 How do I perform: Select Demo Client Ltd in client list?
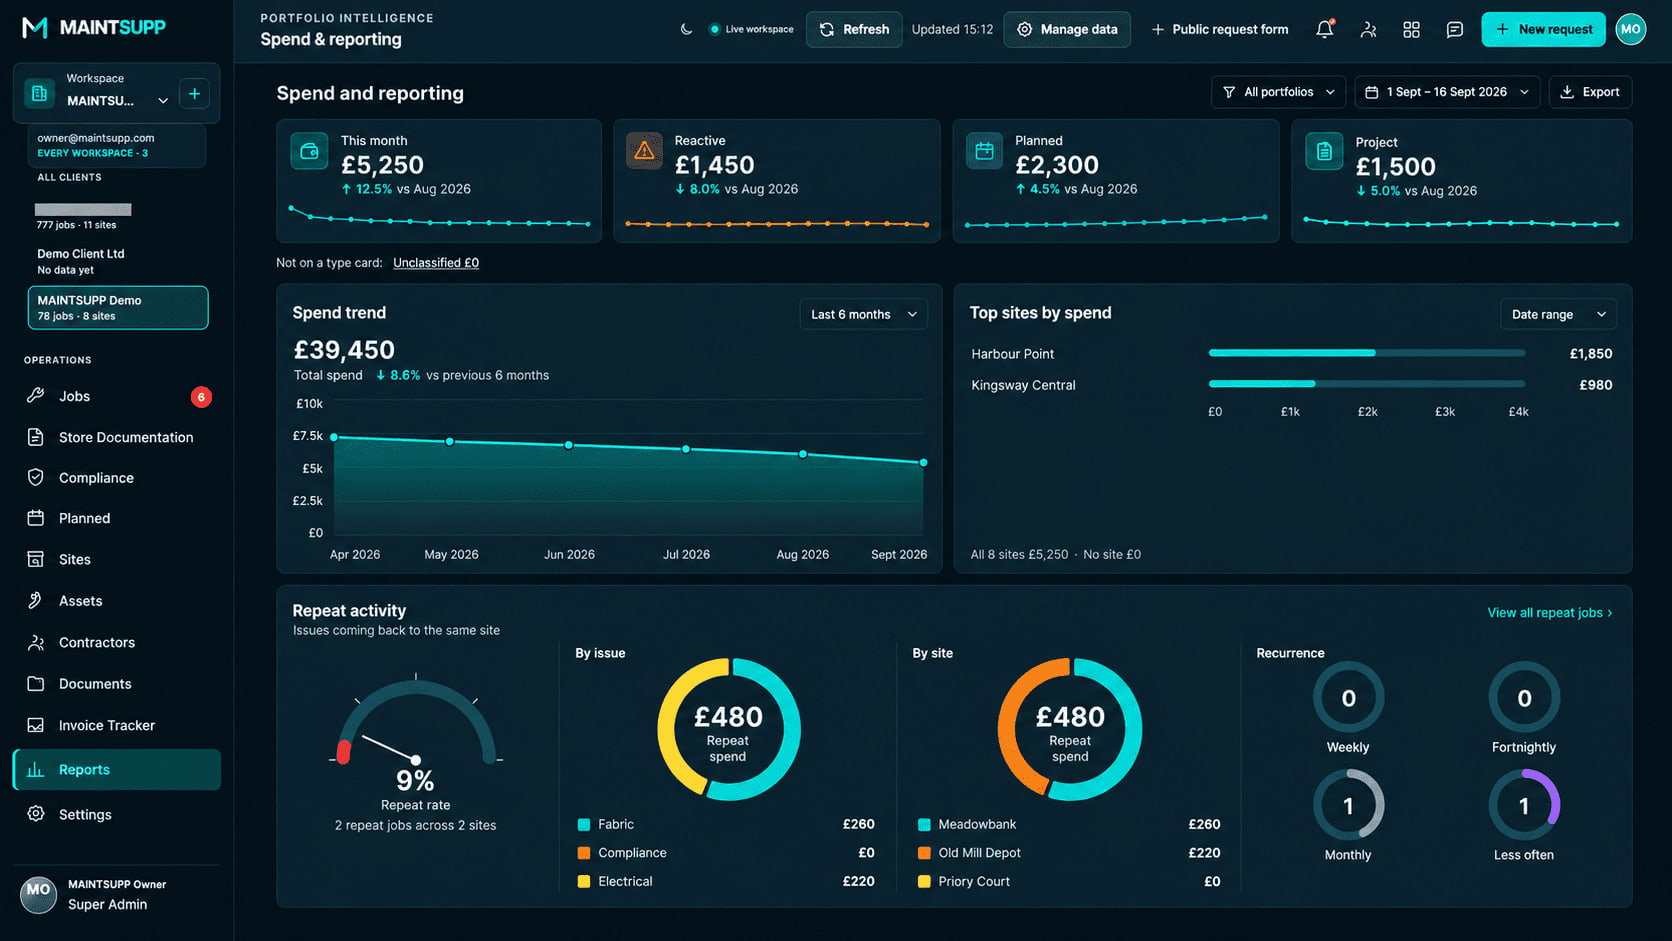pos(118,261)
